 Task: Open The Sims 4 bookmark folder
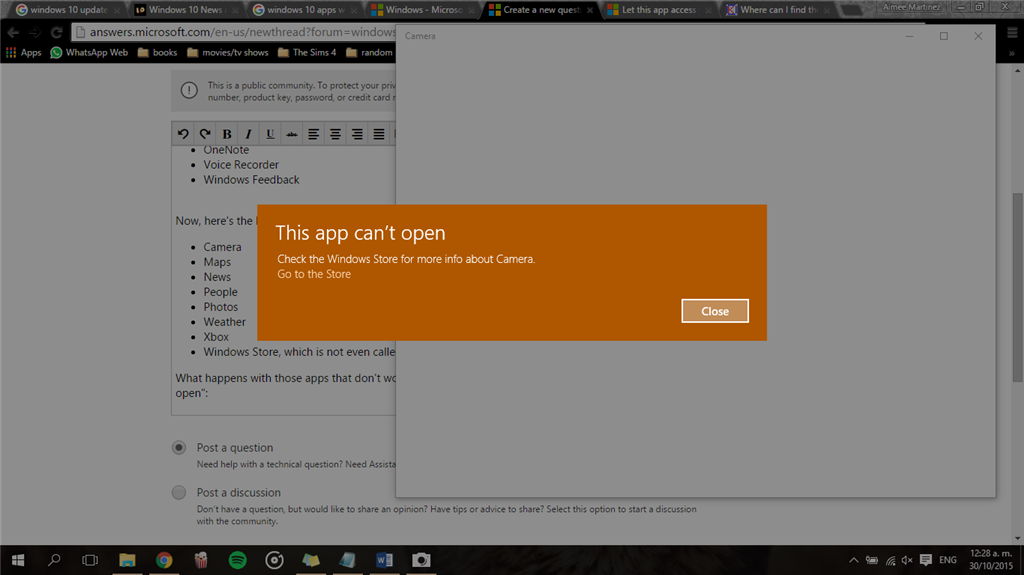pyautogui.click(x=307, y=52)
